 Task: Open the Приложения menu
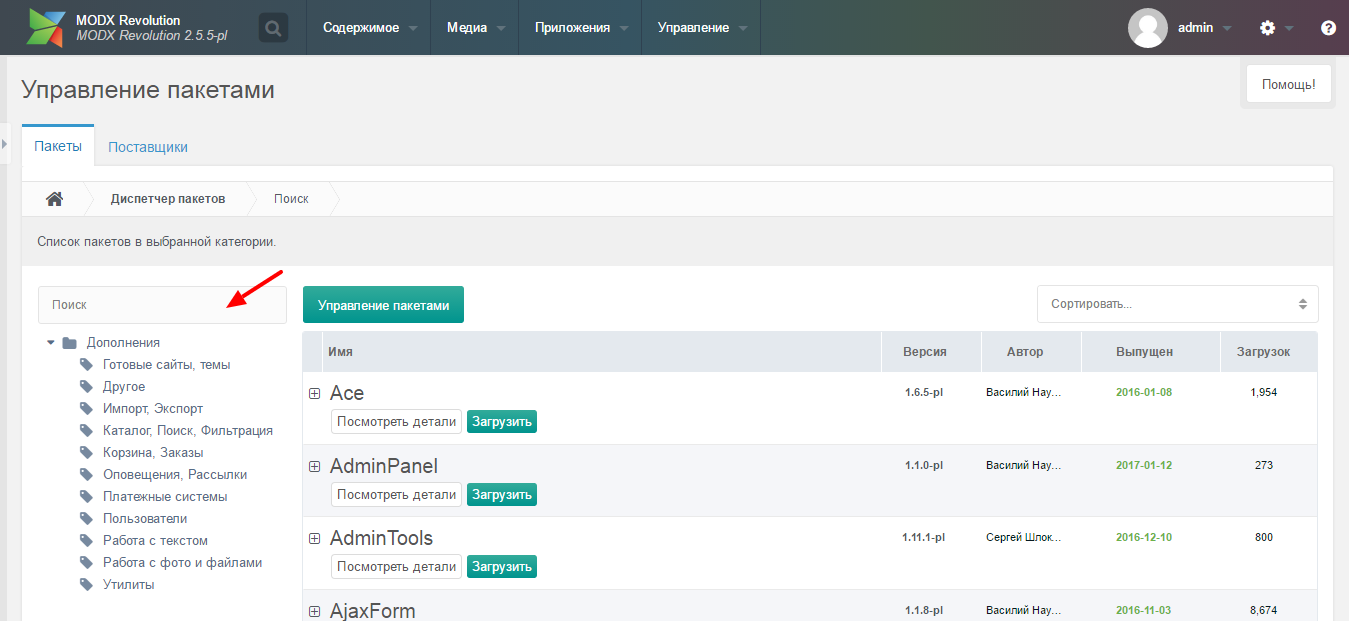tap(582, 28)
